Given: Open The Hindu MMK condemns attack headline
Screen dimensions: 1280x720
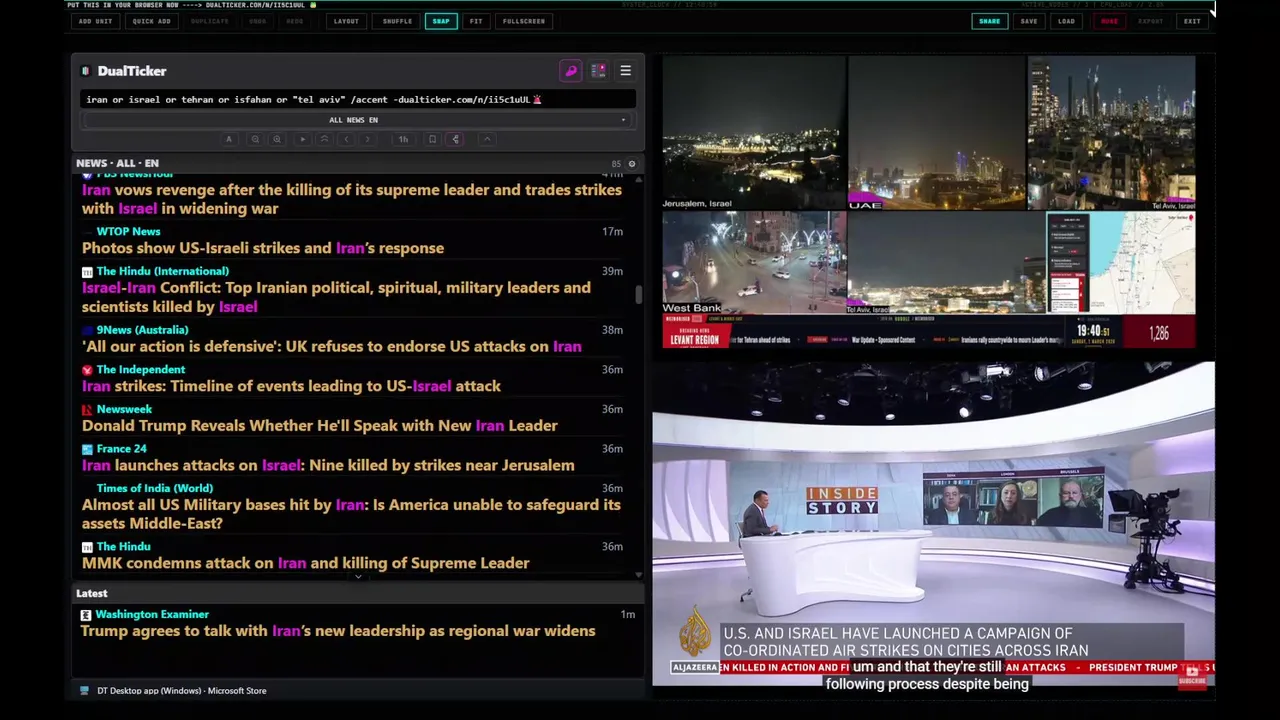Looking at the screenshot, I should tap(306, 563).
